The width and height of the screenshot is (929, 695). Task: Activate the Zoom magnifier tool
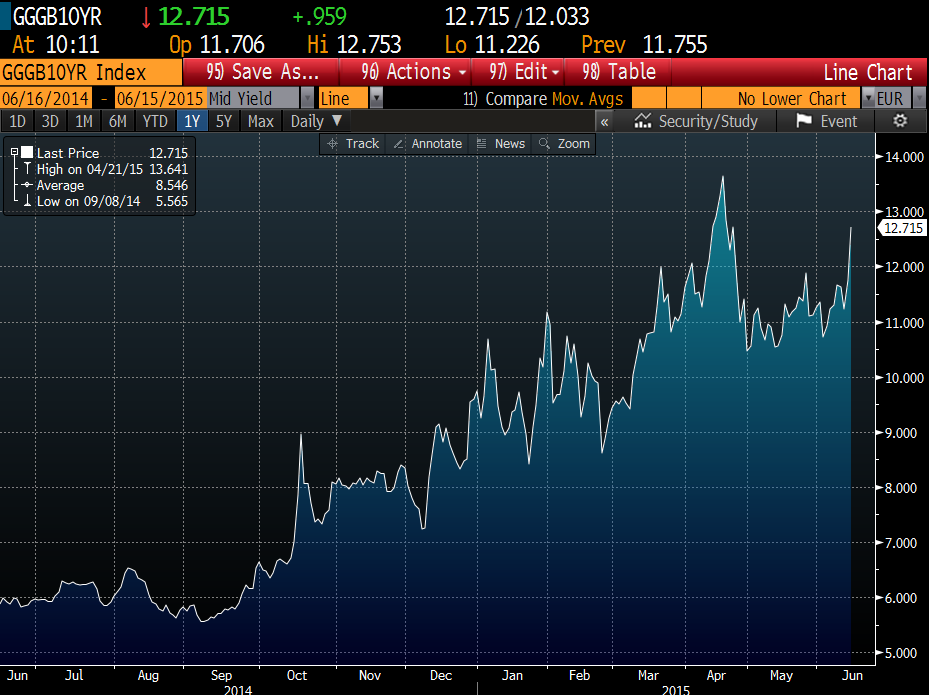click(564, 144)
